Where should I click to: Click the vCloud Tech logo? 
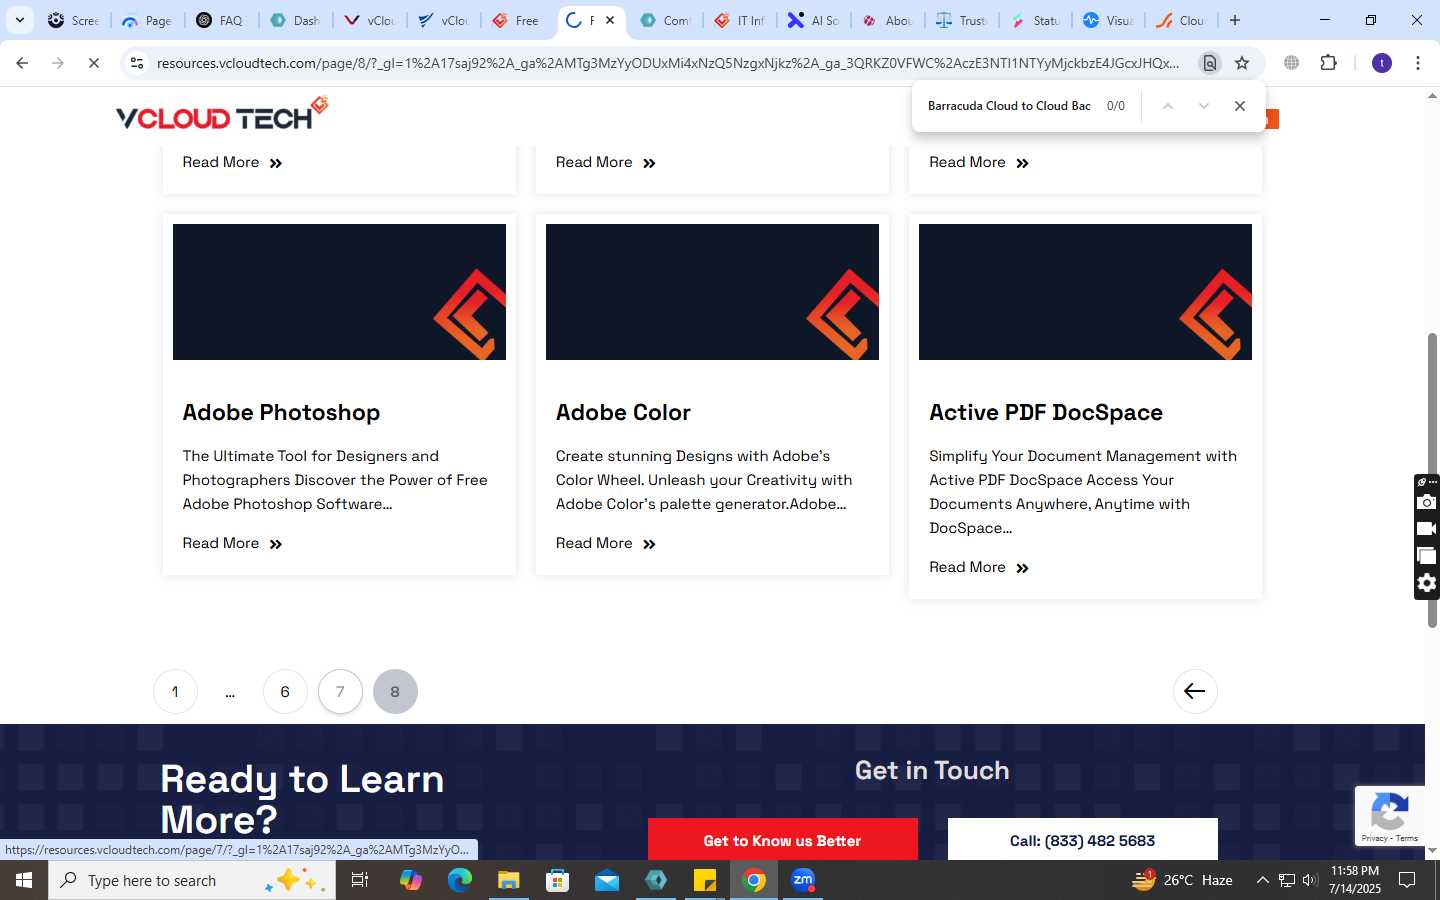[222, 114]
